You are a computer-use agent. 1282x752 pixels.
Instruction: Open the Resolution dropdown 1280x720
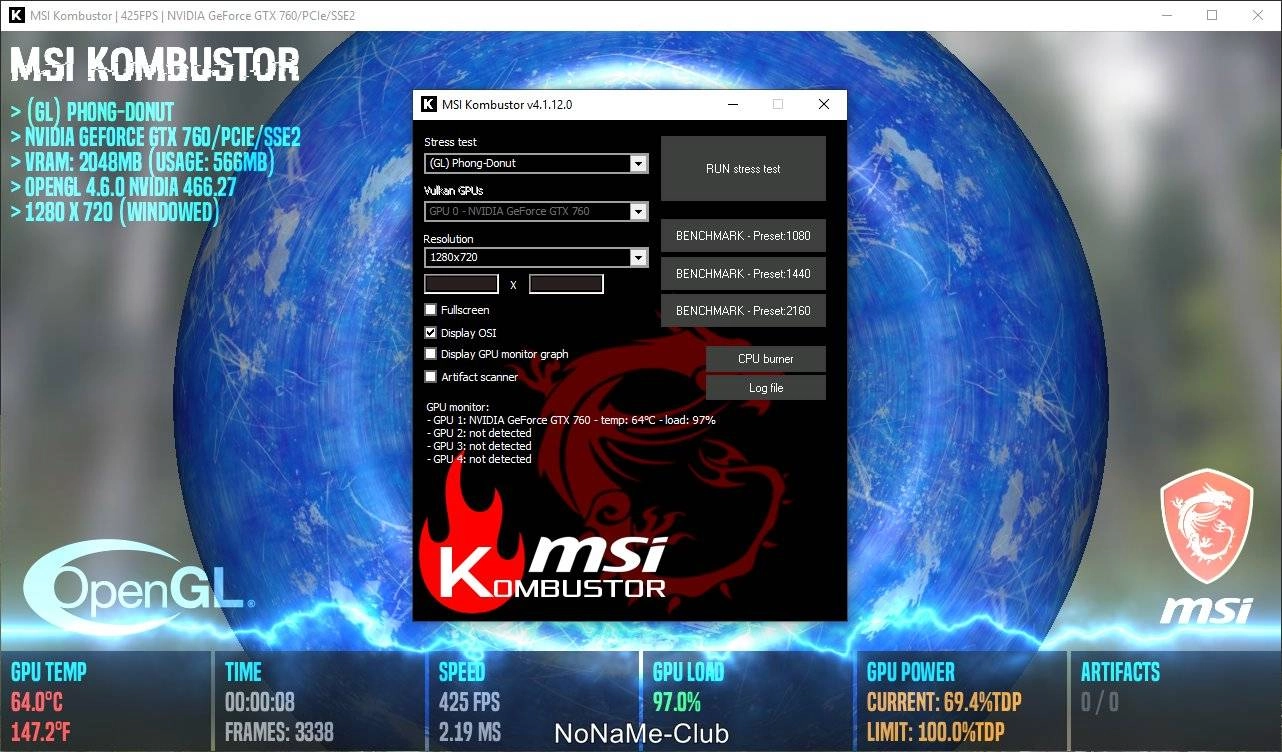(536, 258)
